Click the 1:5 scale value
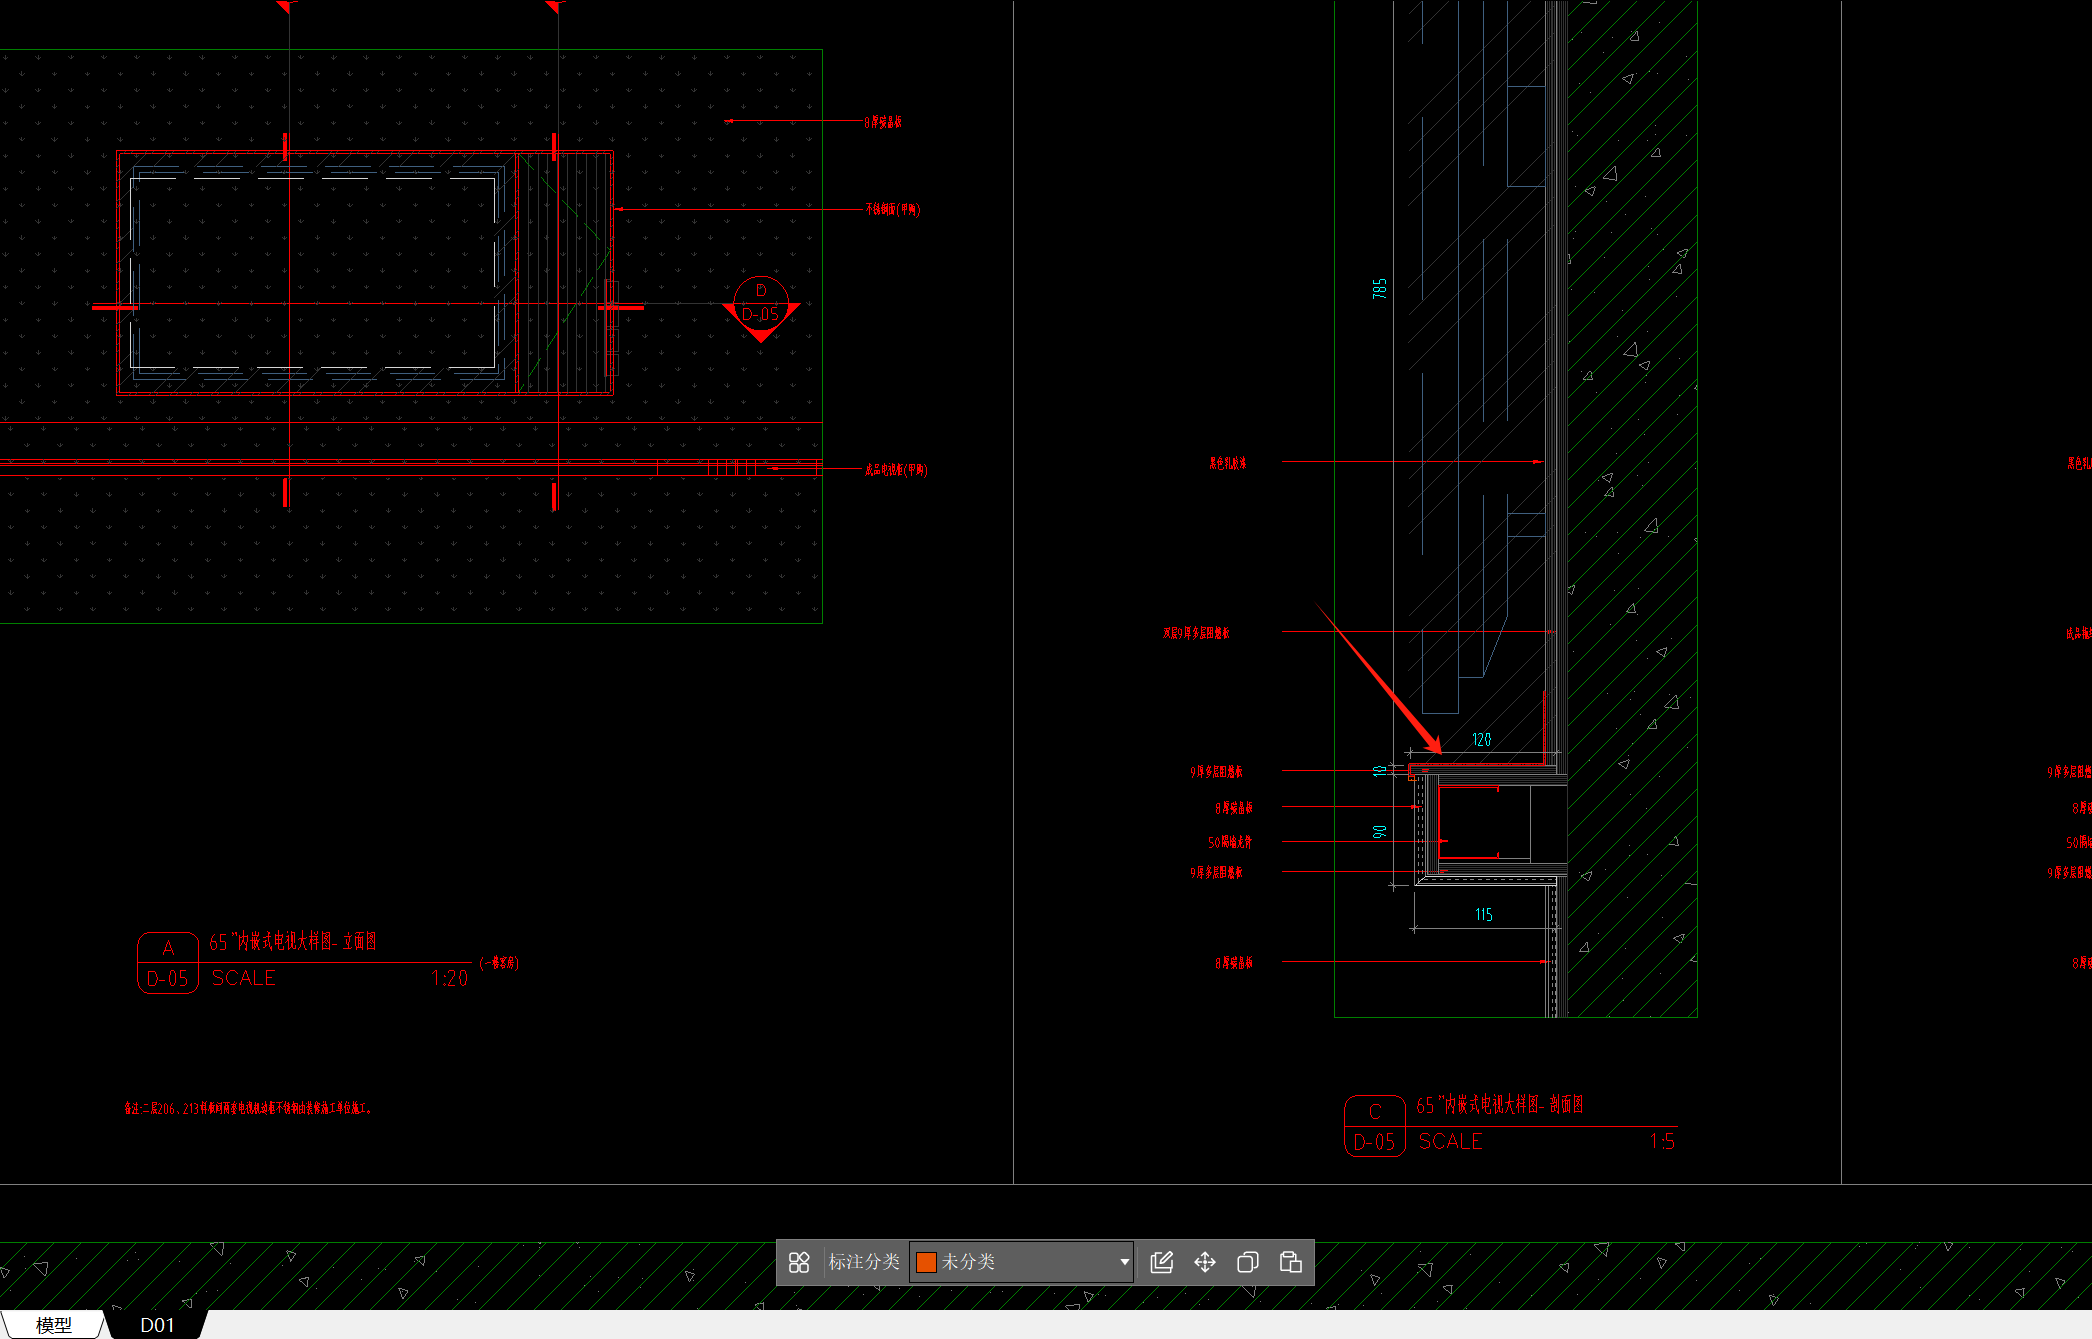Image resolution: width=2092 pixels, height=1339 pixels. click(x=1662, y=1141)
